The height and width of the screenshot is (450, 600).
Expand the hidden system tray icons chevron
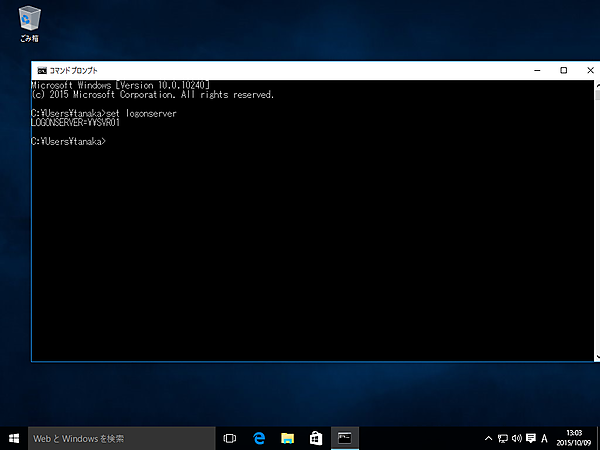tap(487, 438)
